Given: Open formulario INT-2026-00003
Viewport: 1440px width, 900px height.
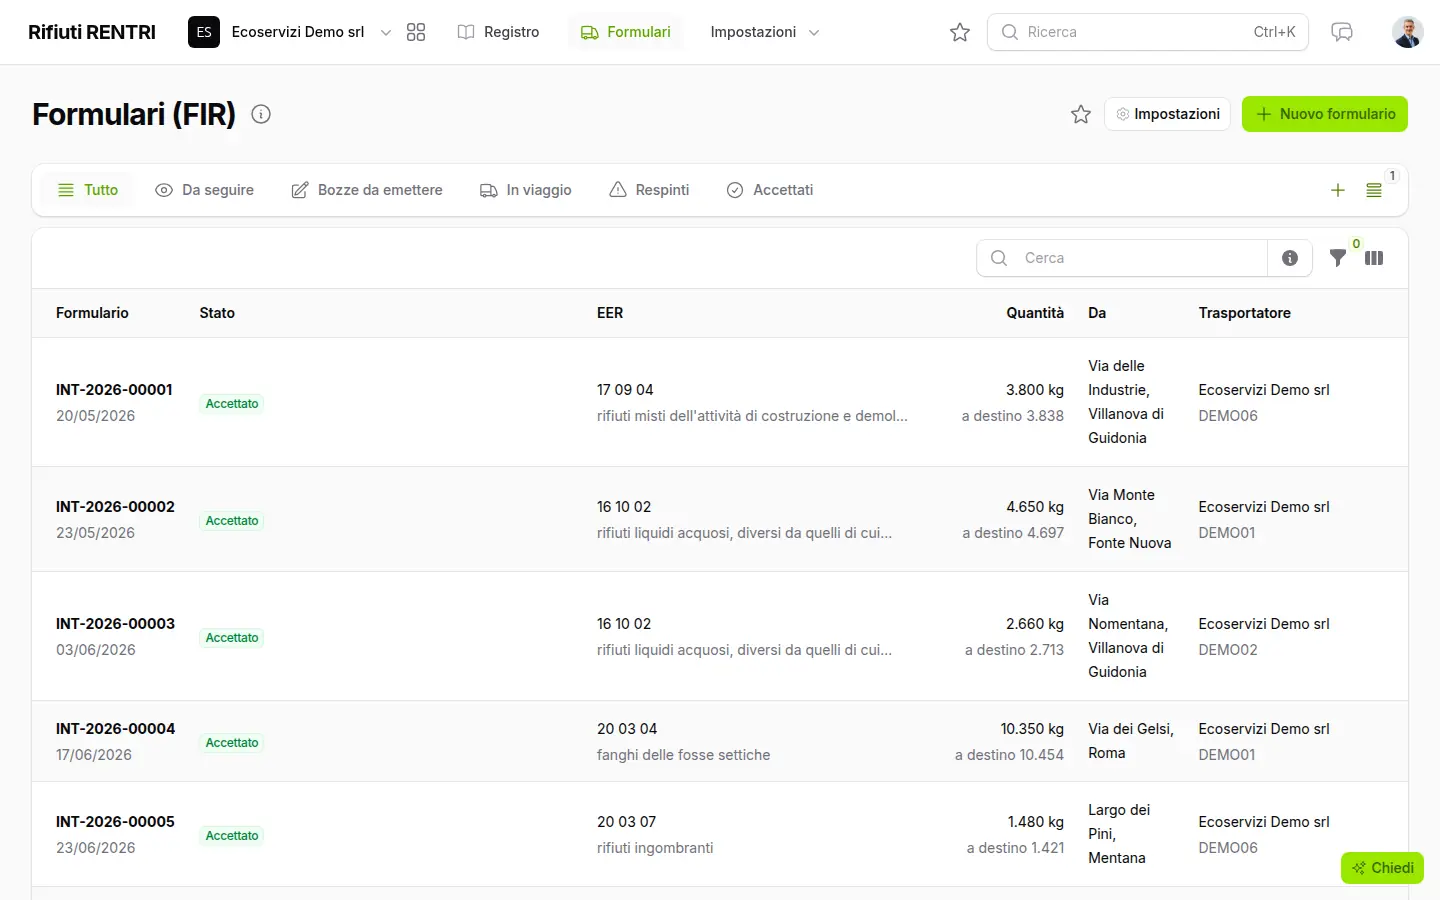Looking at the screenshot, I should [x=115, y=624].
